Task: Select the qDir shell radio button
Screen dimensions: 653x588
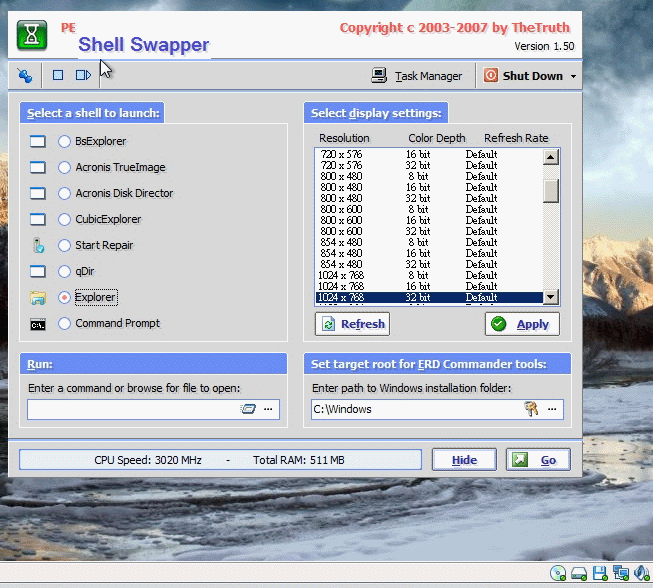Action: (64, 272)
